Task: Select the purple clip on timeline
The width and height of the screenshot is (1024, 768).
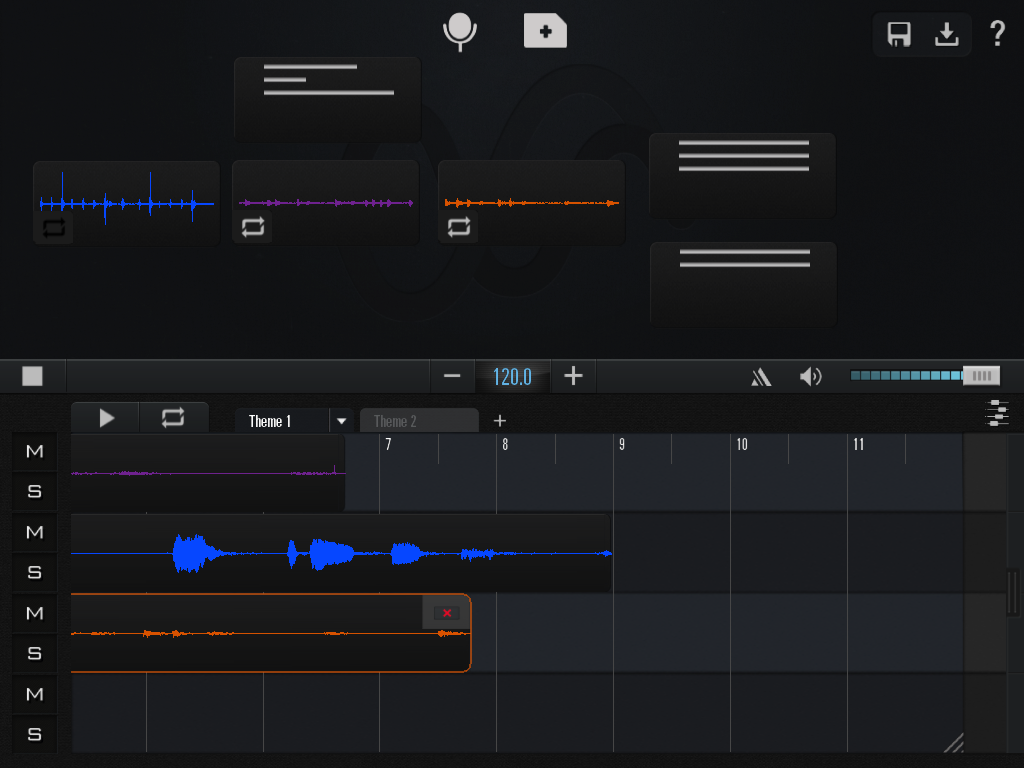Action: pos(208,473)
